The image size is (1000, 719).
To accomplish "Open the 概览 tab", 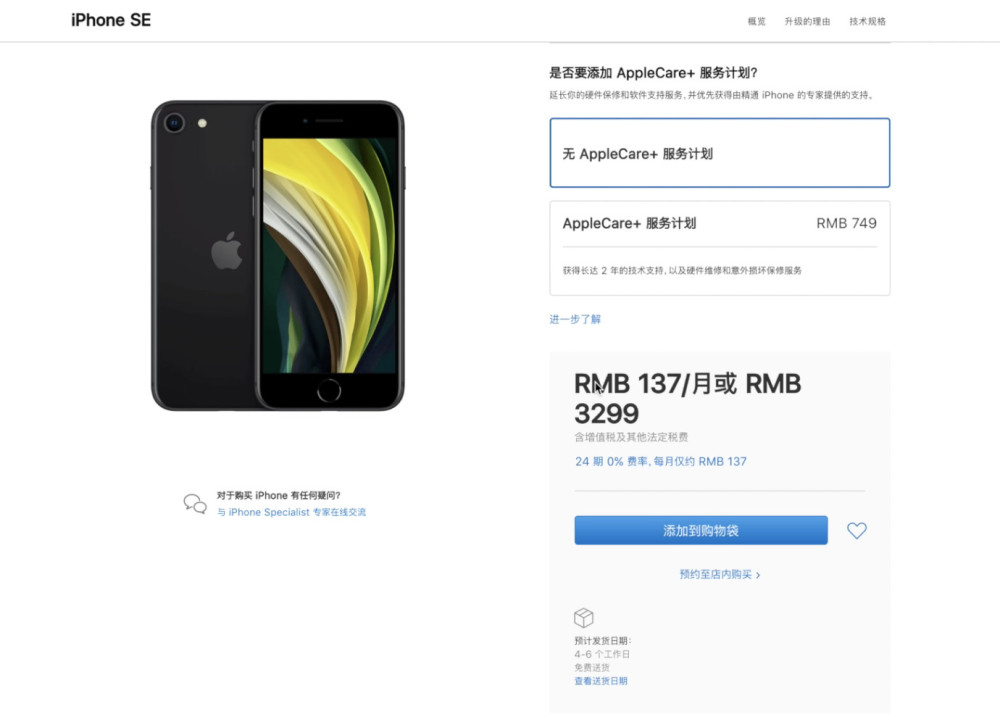I will coord(756,21).
